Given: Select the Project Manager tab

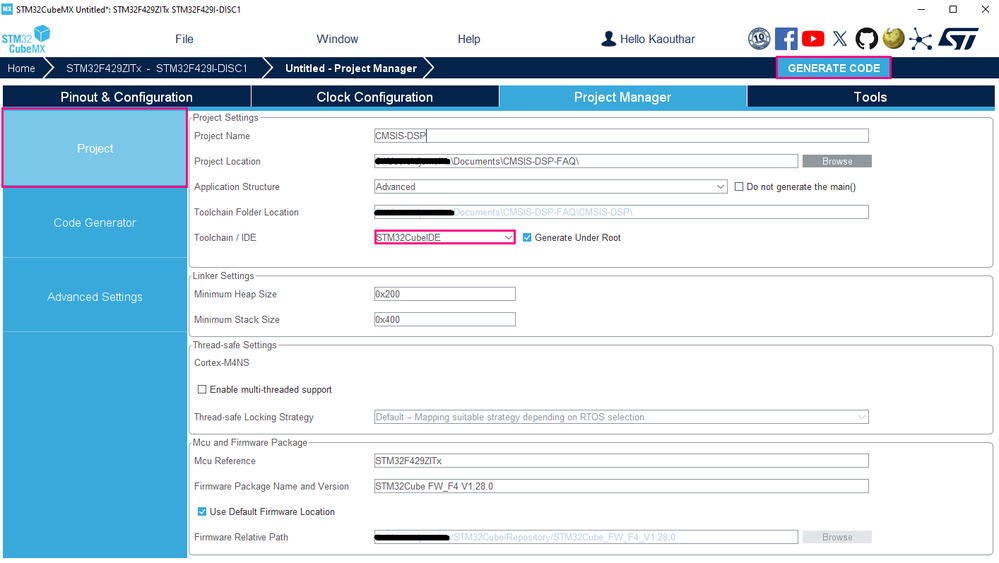Looking at the screenshot, I should click(x=622, y=97).
